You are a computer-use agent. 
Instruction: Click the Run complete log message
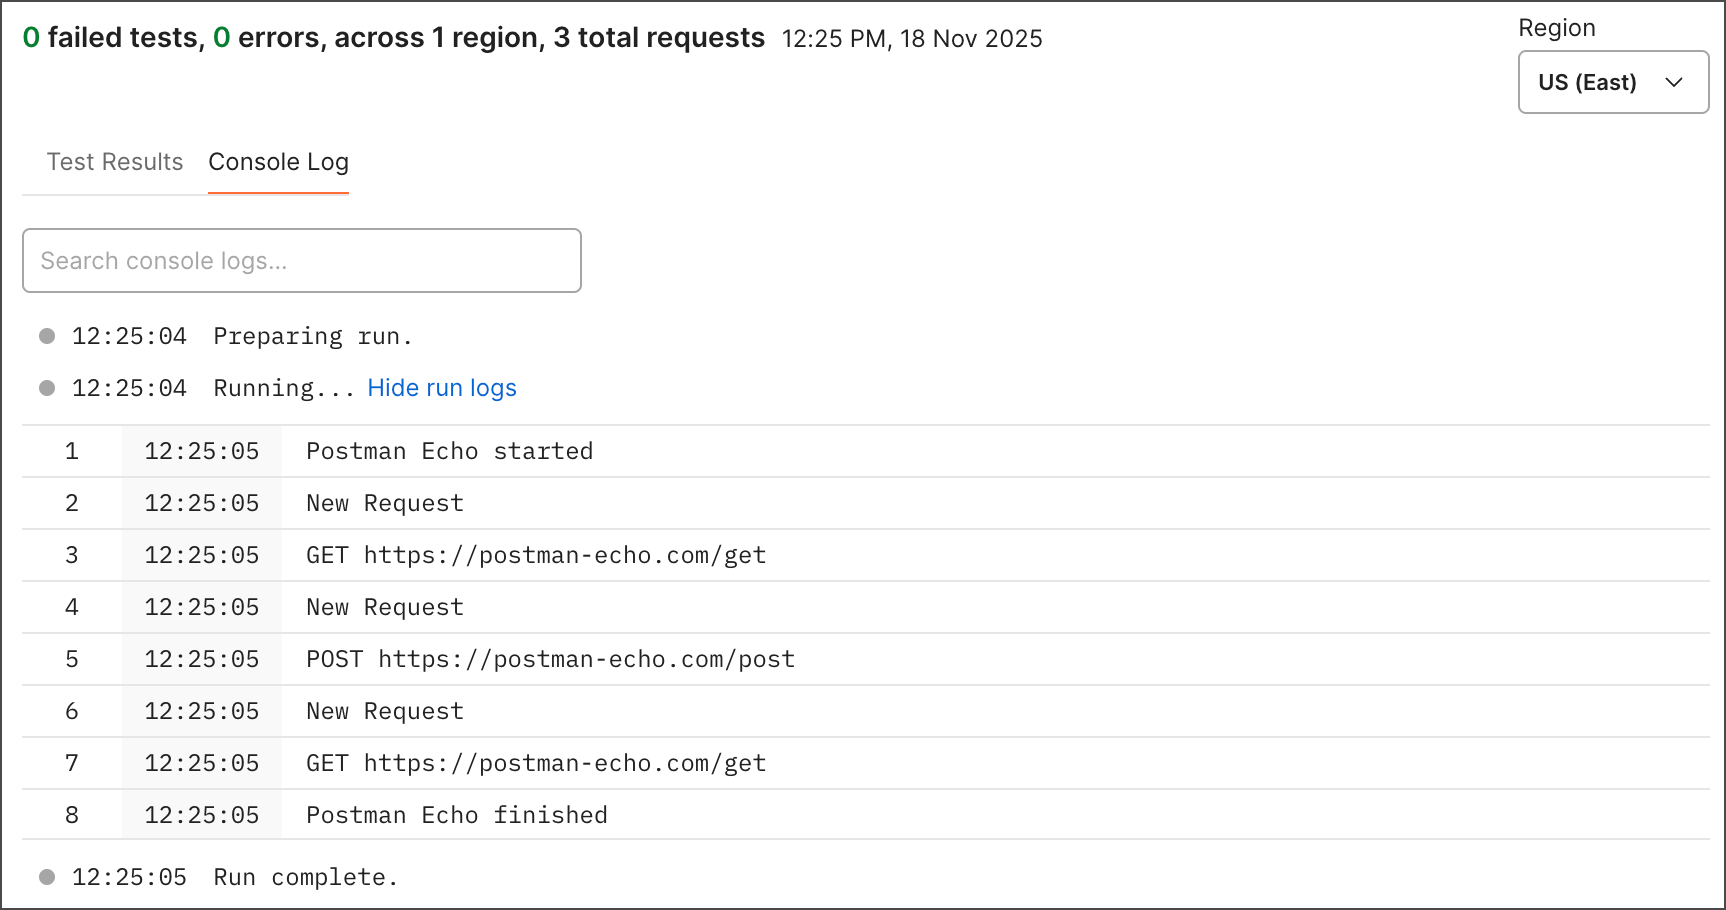[x=306, y=877]
